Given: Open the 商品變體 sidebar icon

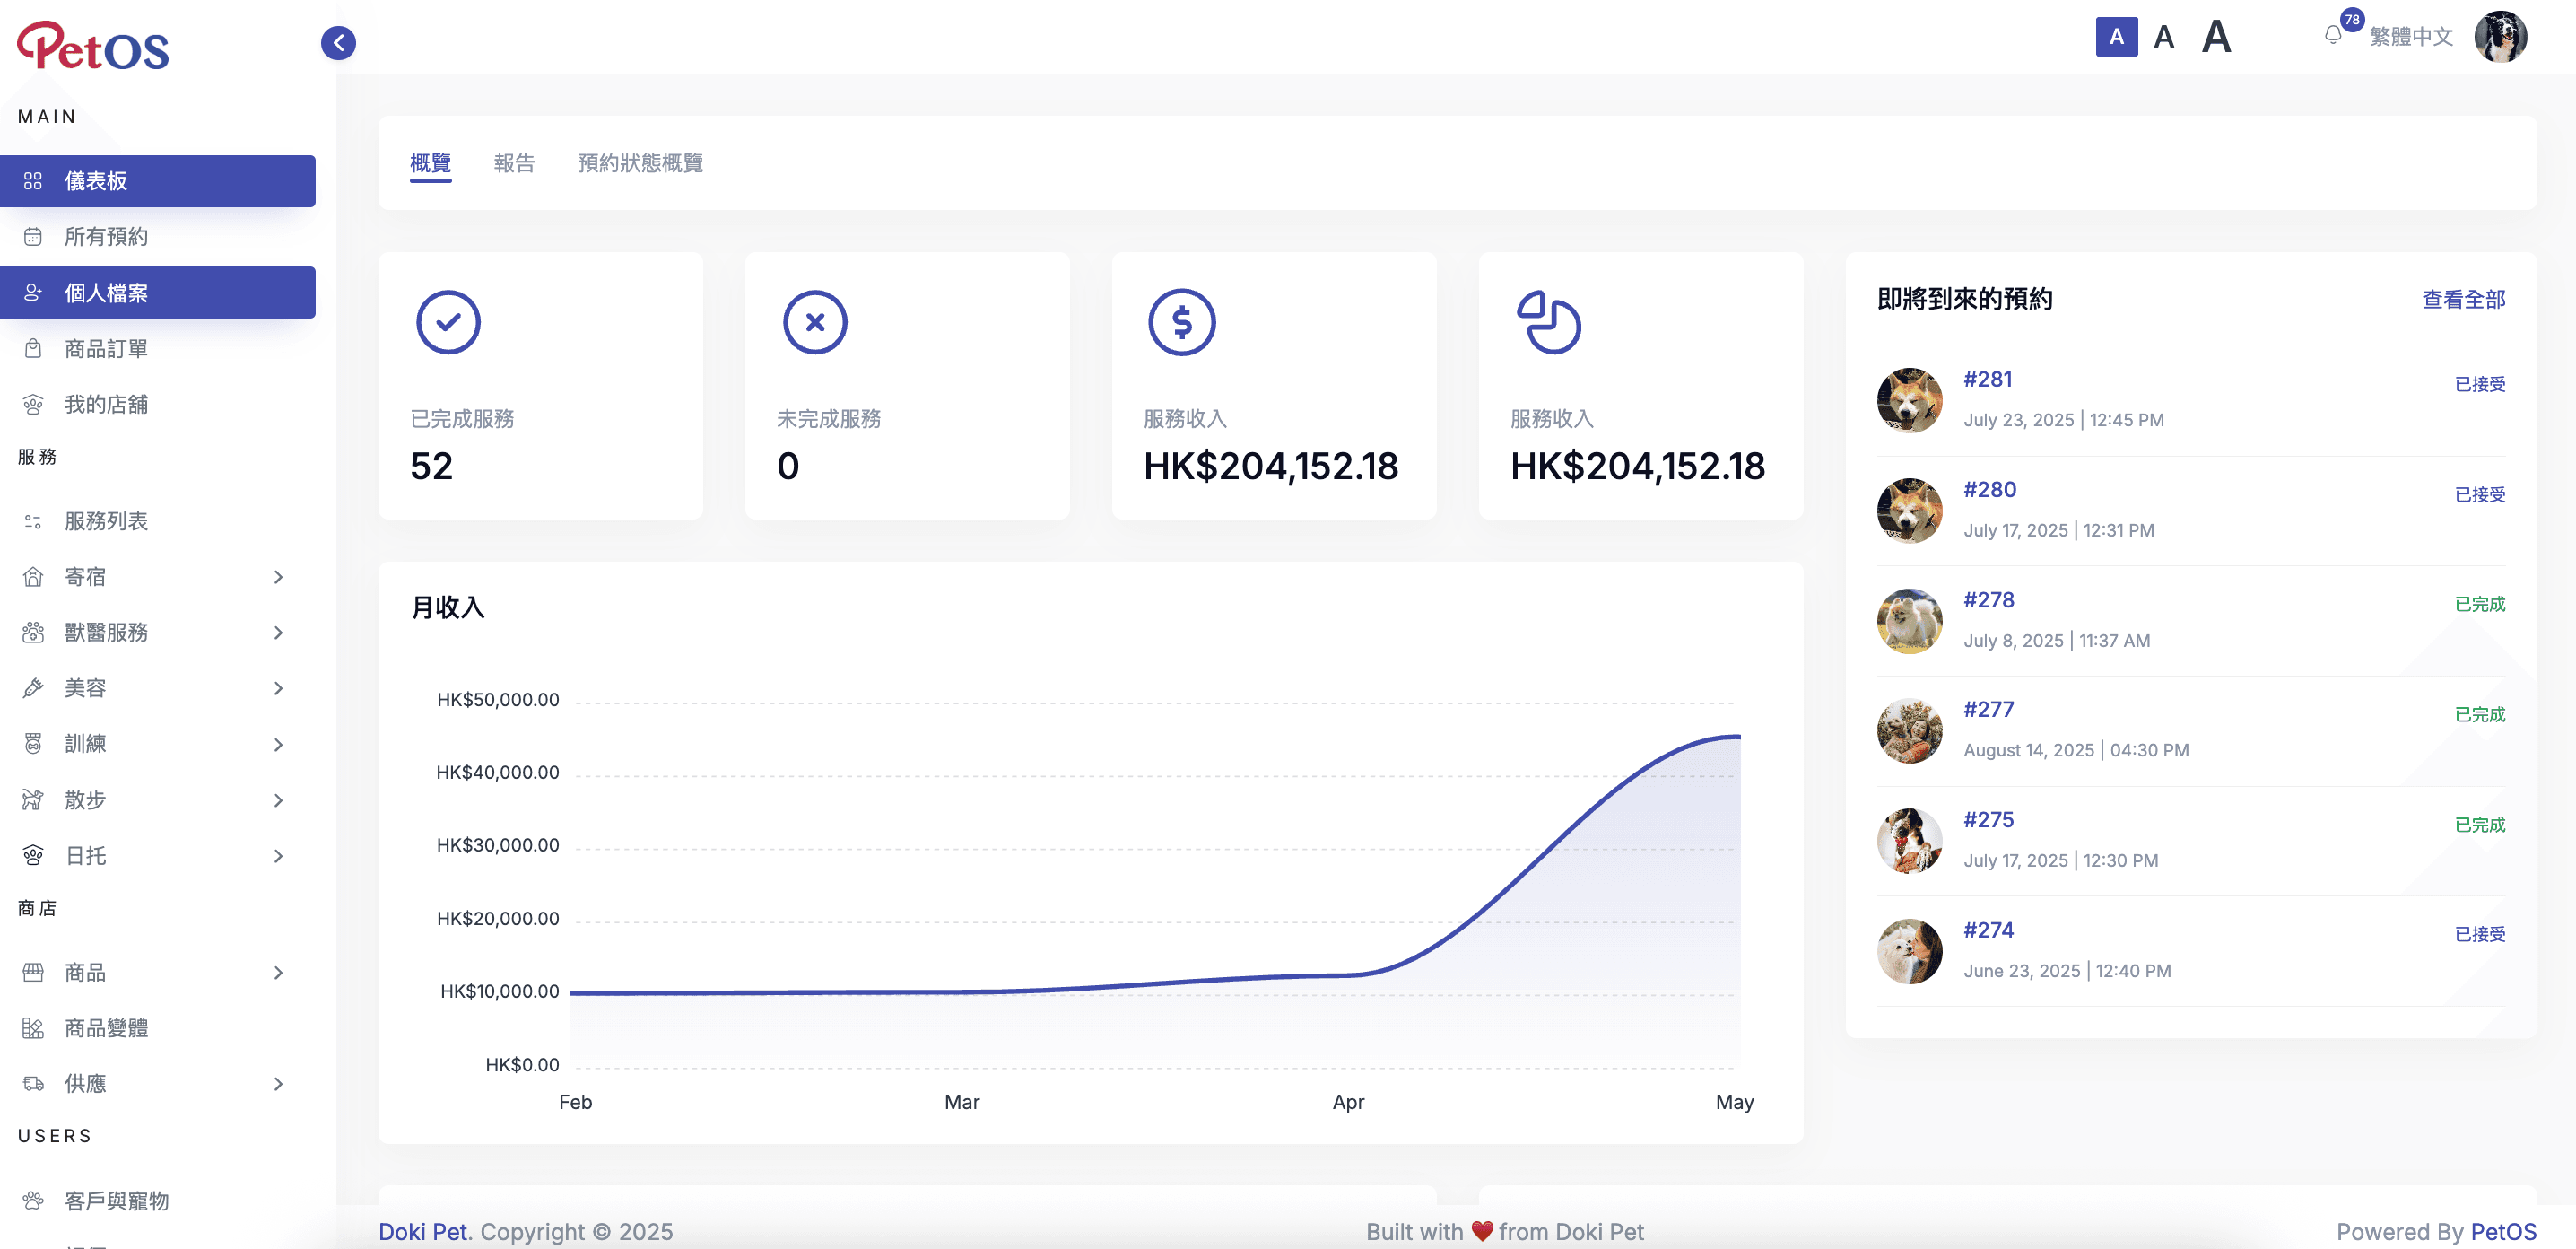Looking at the screenshot, I should coord(33,1027).
